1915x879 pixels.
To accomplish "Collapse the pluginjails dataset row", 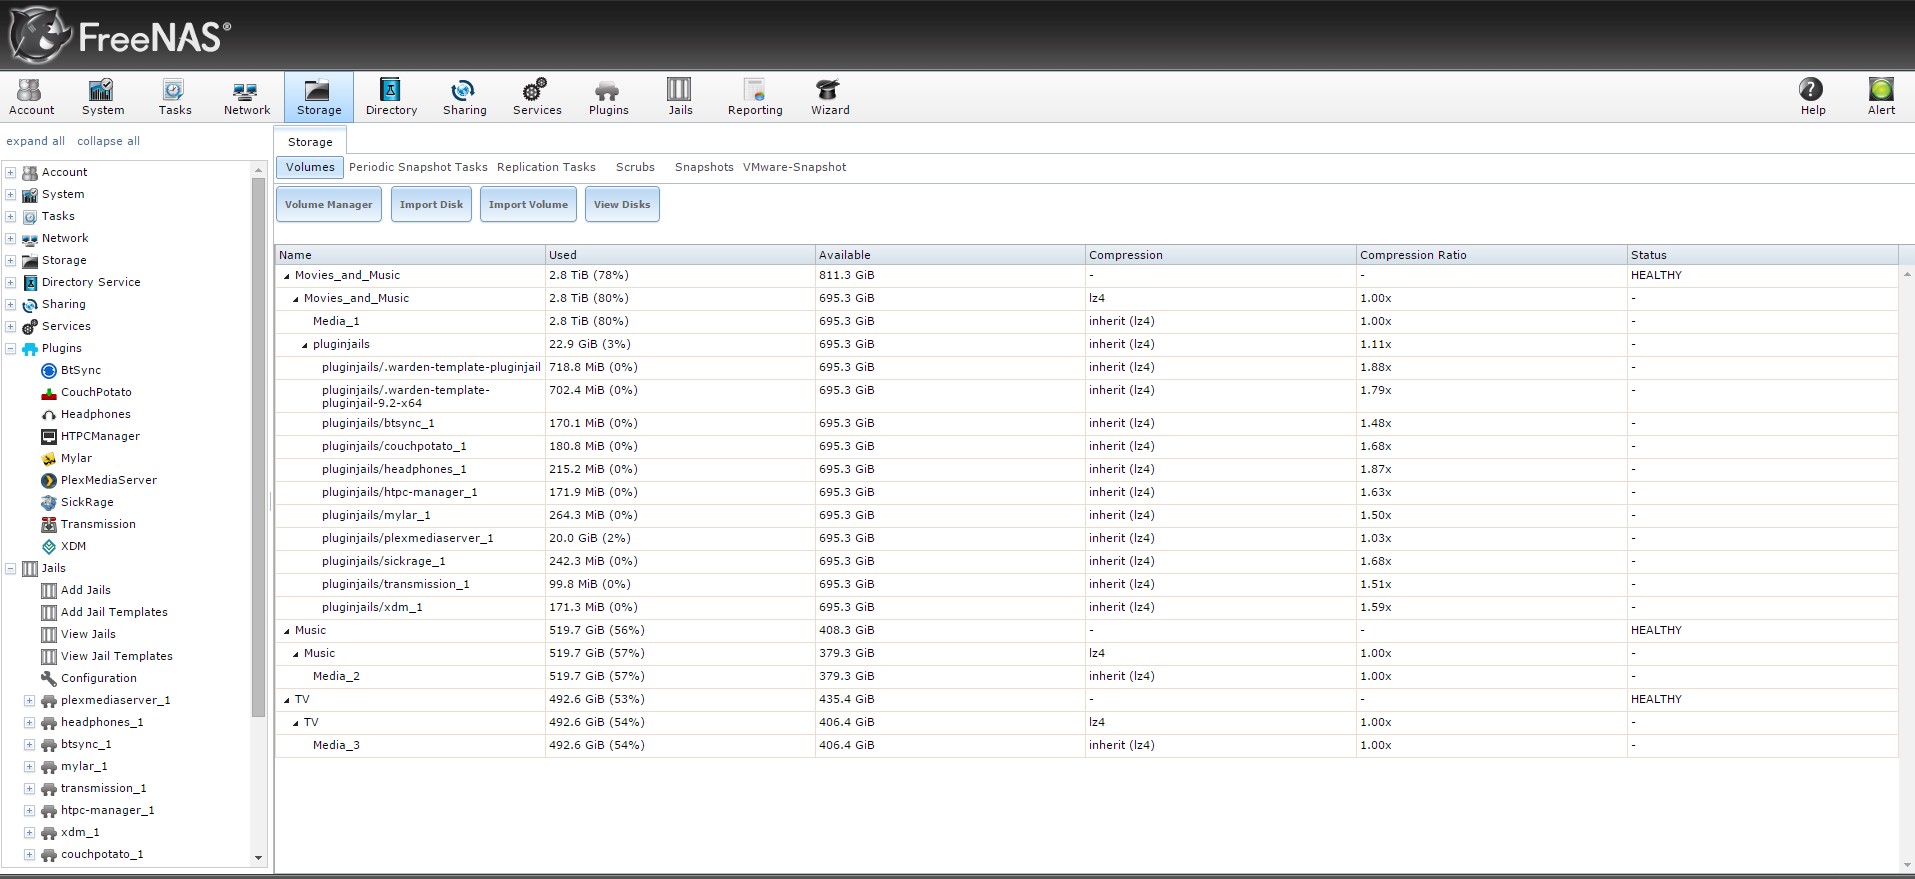I will pos(305,345).
